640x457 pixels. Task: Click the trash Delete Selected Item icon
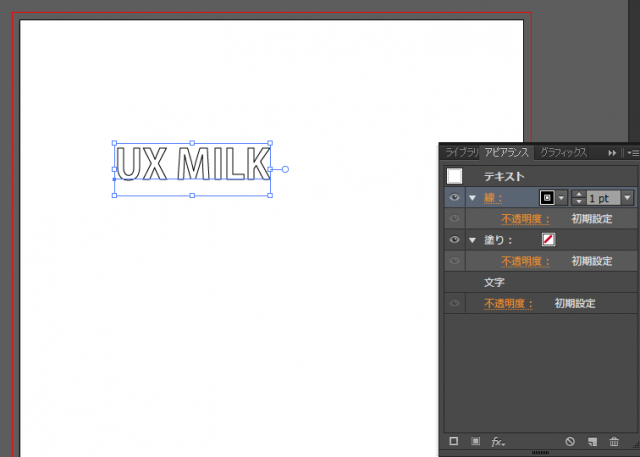[613, 441]
